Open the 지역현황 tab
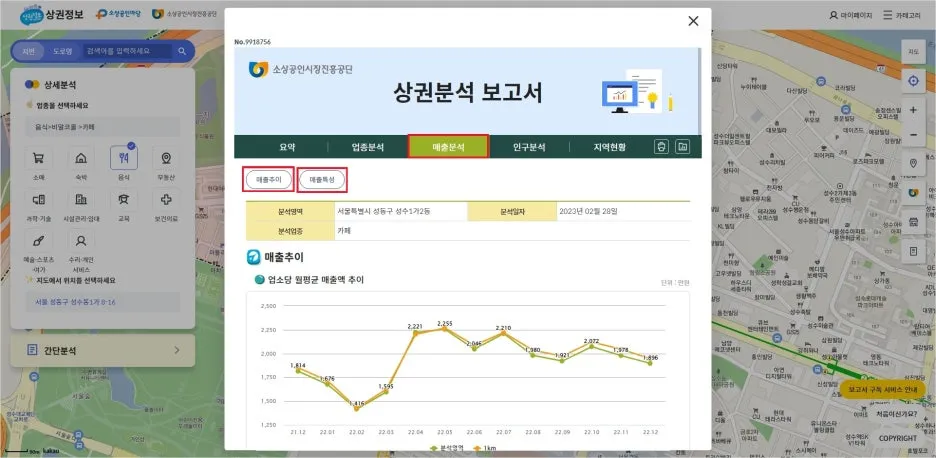936x458 pixels. 609,147
